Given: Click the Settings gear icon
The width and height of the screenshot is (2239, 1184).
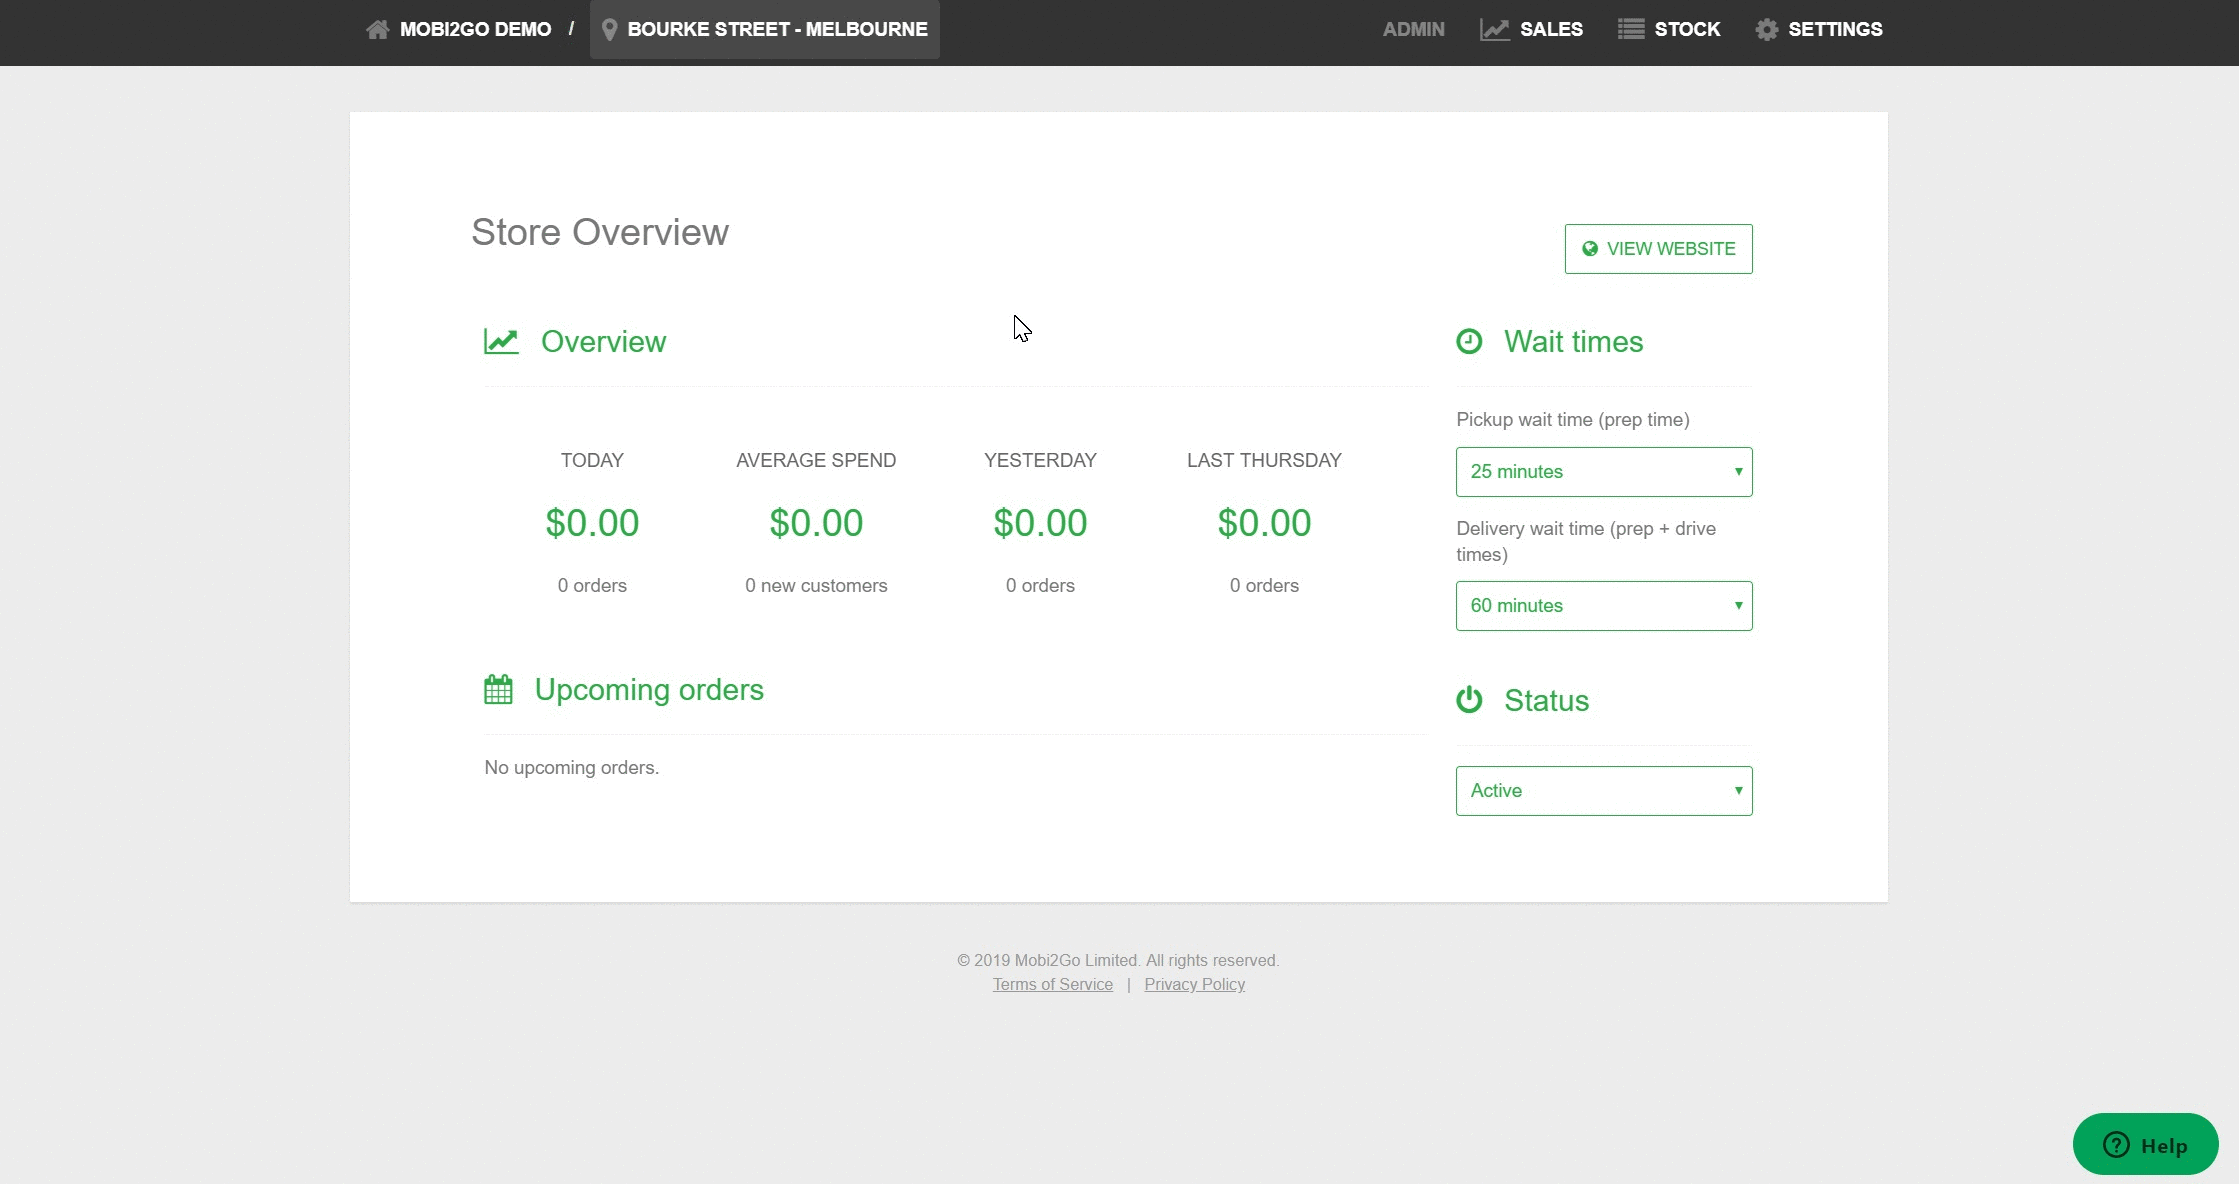Looking at the screenshot, I should pos(1766,30).
